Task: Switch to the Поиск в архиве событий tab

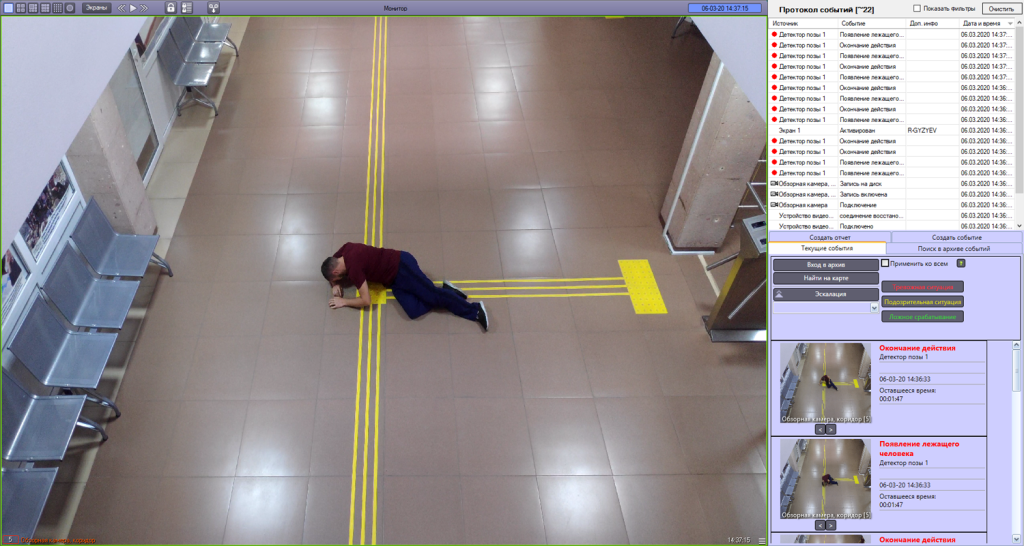Action: [953, 248]
